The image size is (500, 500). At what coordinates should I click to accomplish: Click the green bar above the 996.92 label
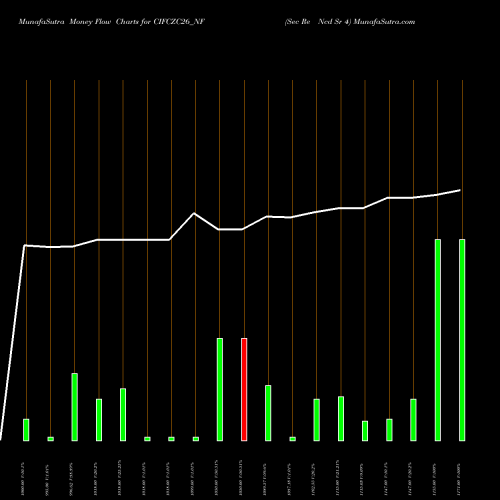tap(75, 407)
